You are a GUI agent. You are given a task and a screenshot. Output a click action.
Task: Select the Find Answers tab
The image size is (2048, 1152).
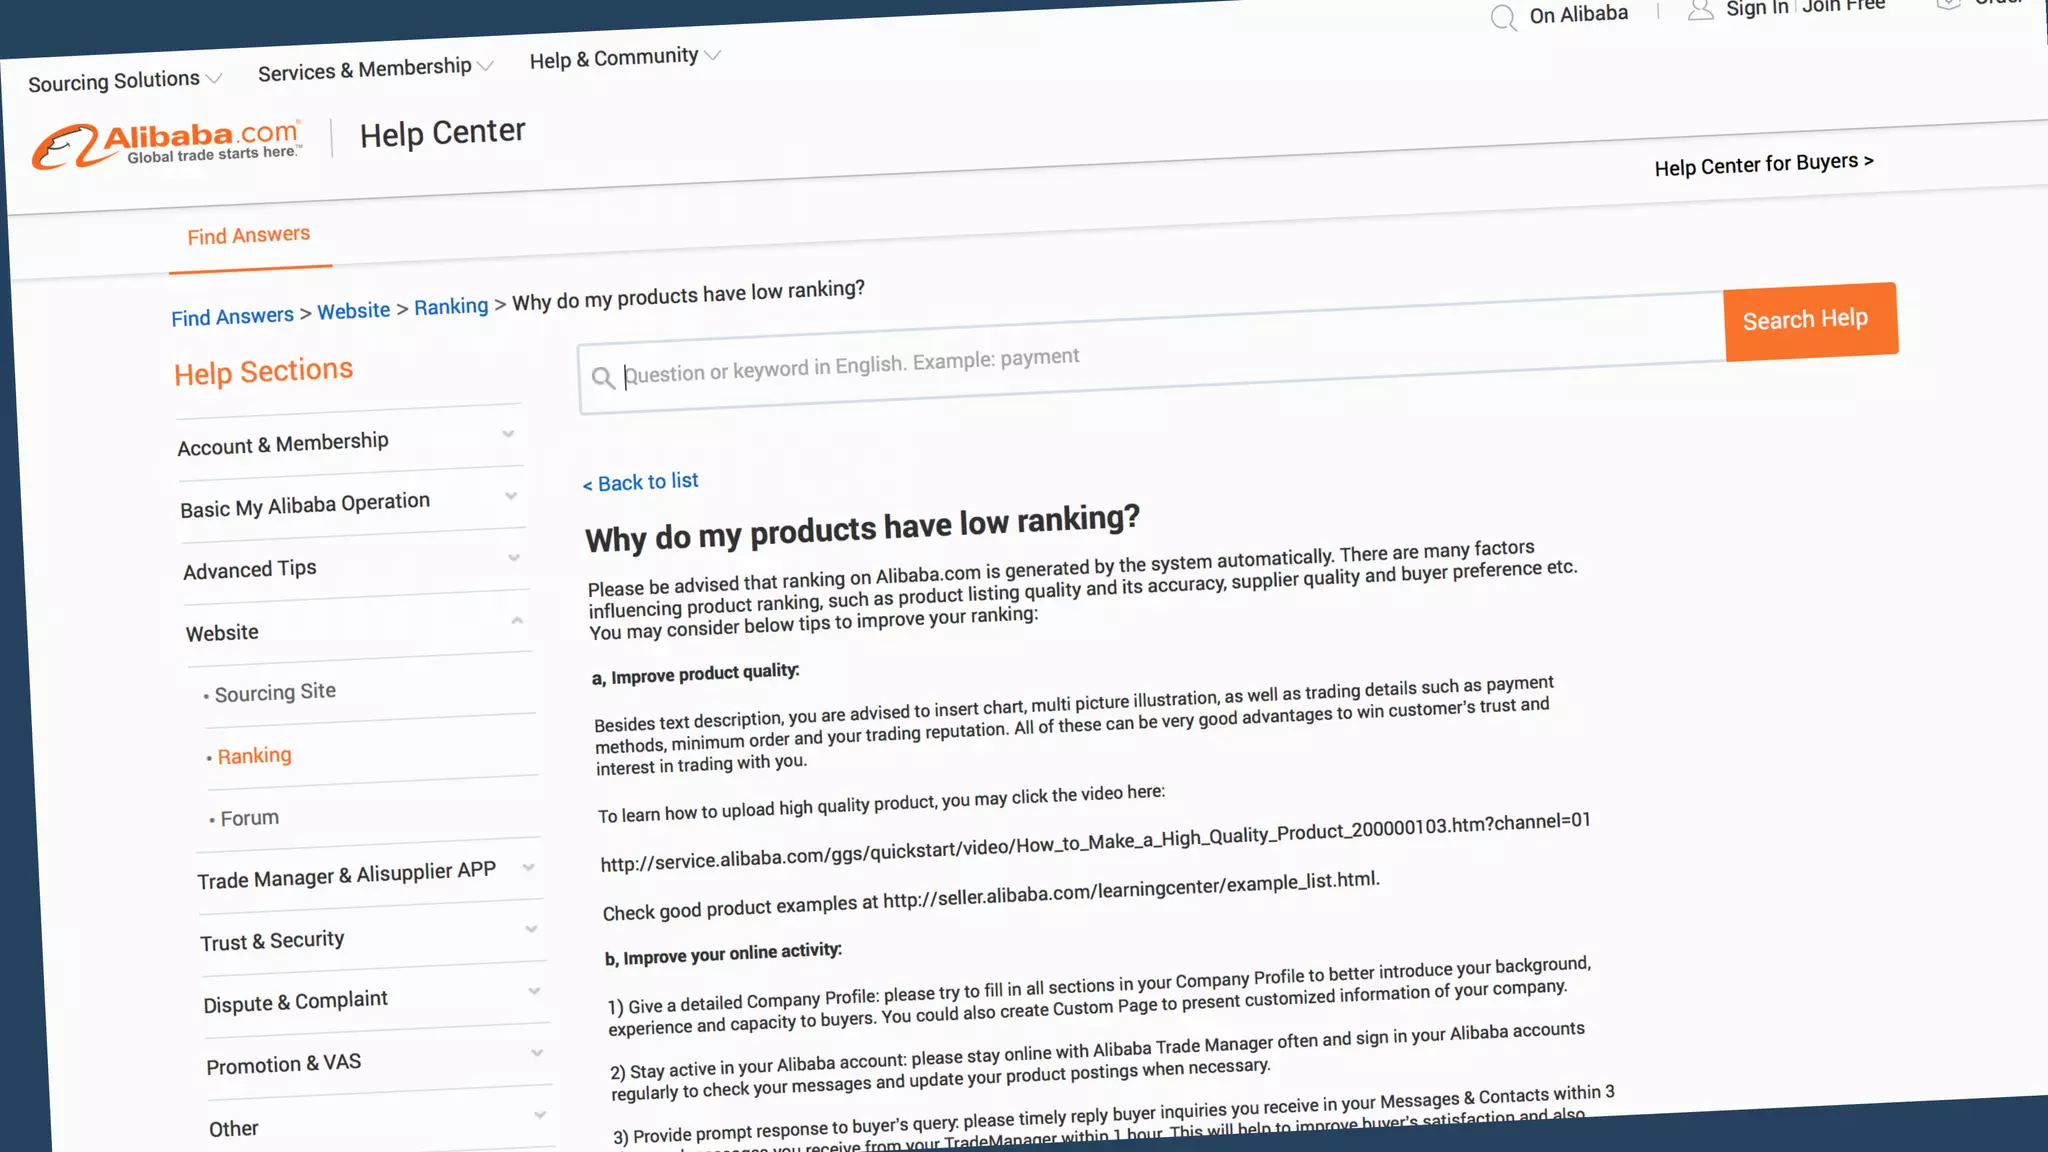[x=249, y=236]
